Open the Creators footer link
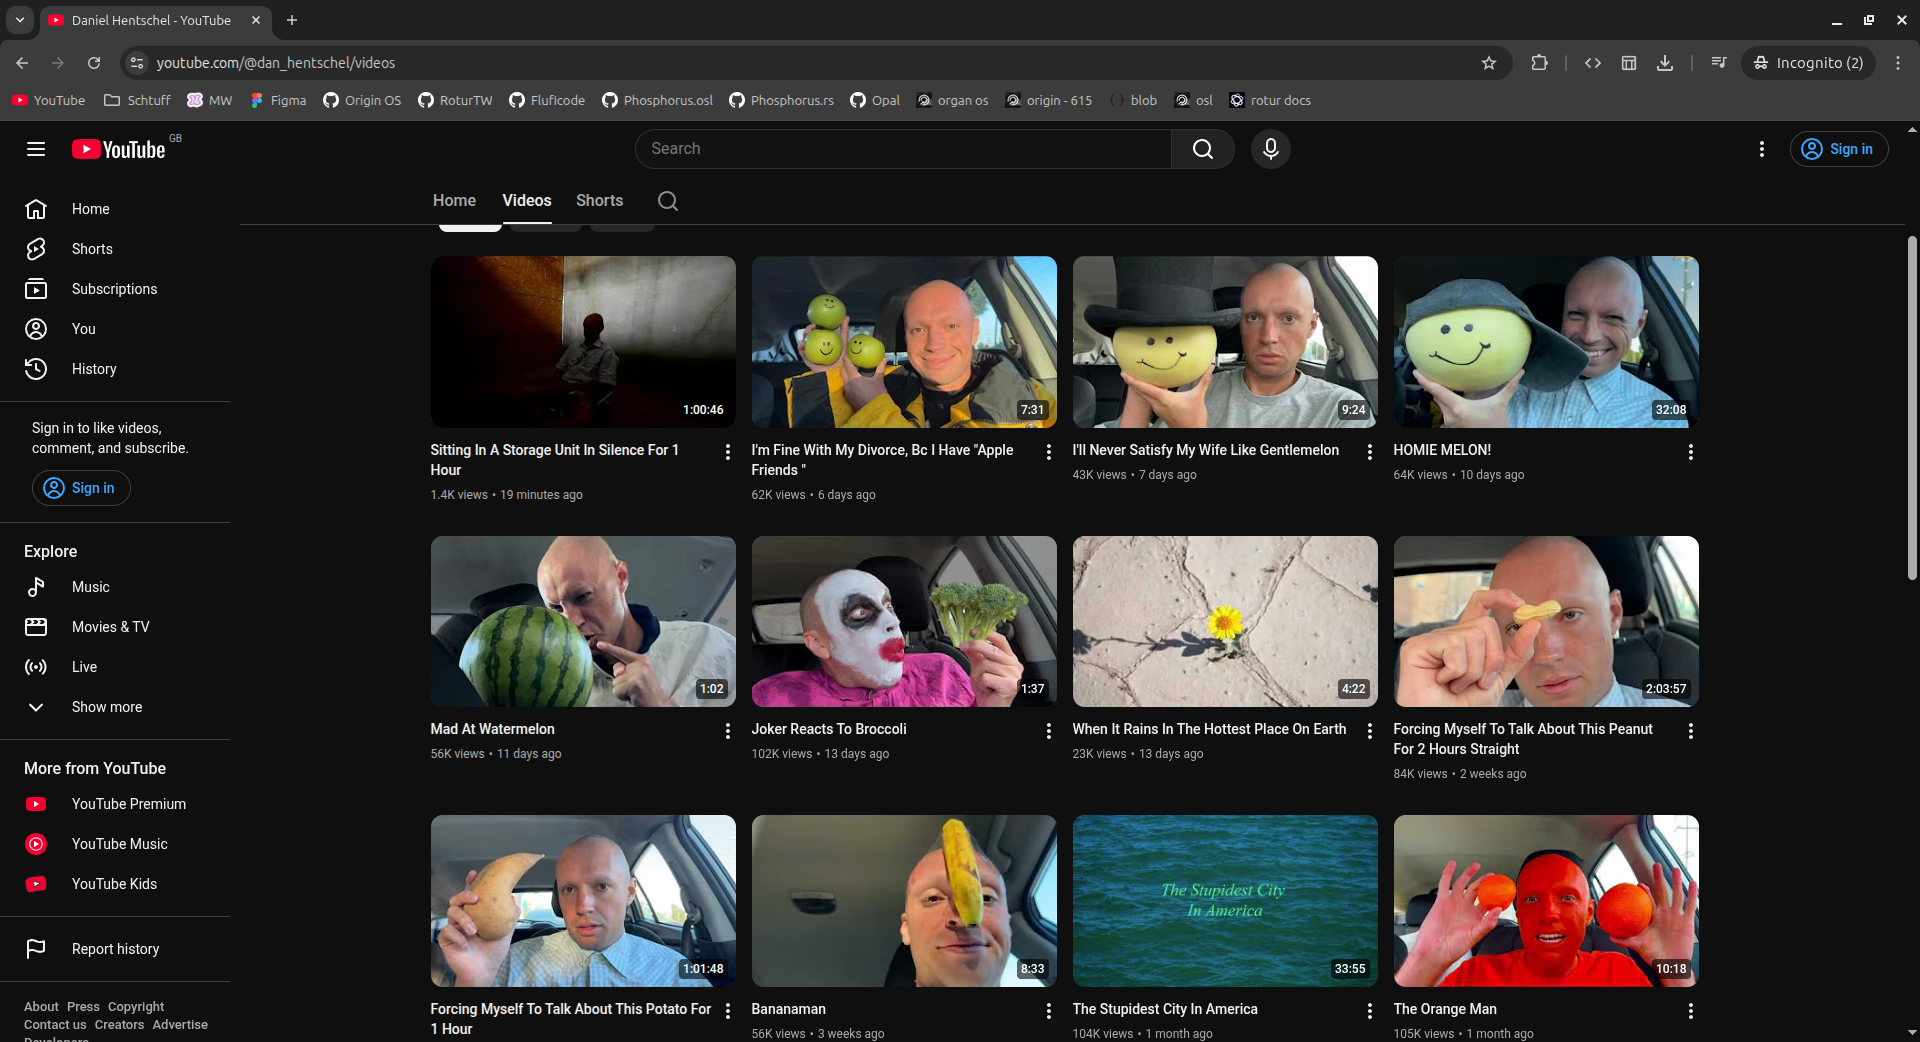This screenshot has height=1042, width=1920. 120,1025
